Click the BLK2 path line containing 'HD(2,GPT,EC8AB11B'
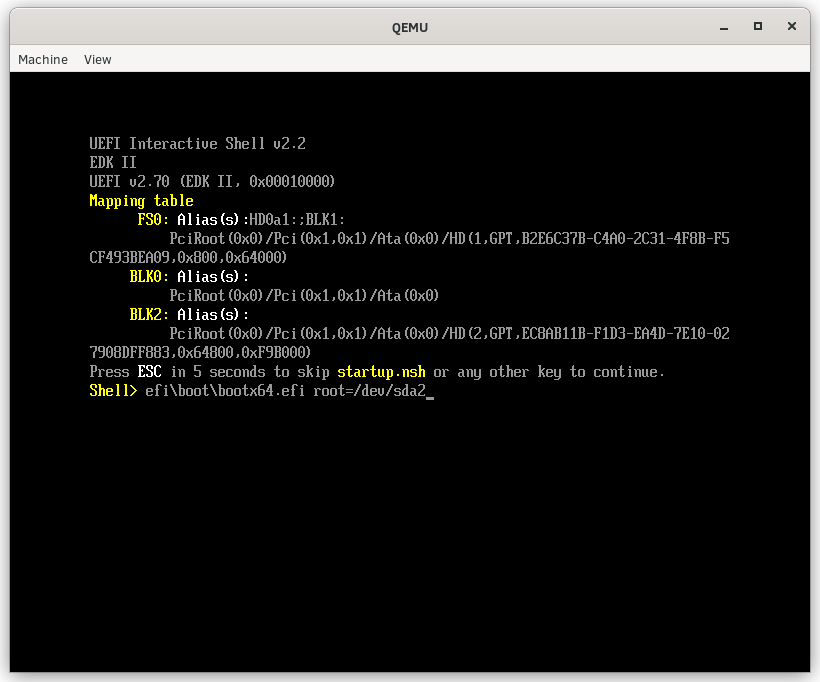This screenshot has width=820, height=682. click(x=449, y=334)
